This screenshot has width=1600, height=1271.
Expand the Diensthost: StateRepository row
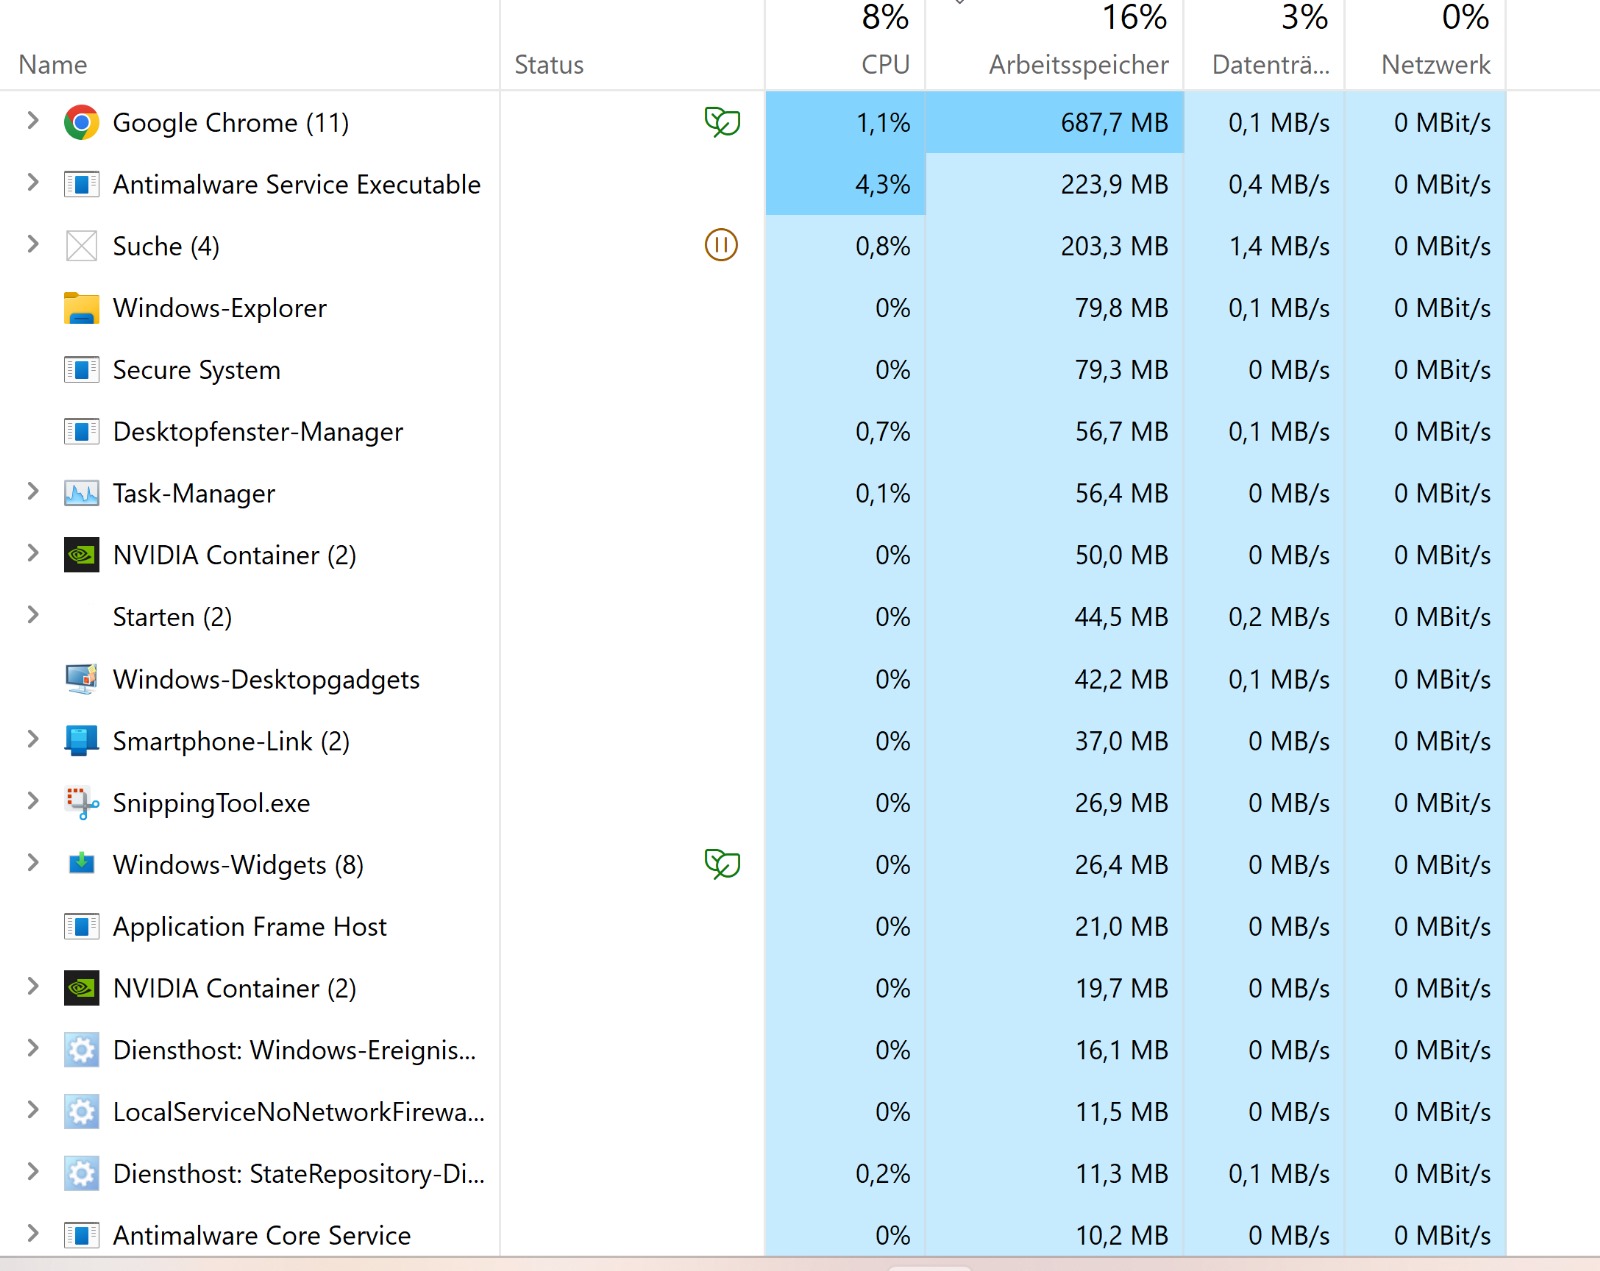[33, 1172]
